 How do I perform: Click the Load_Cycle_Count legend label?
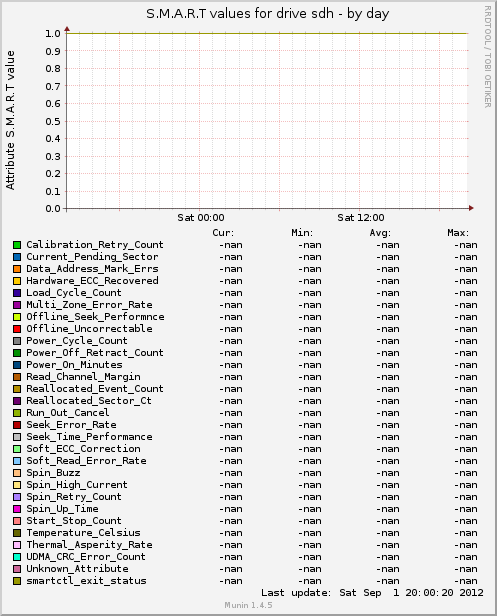click(74, 293)
